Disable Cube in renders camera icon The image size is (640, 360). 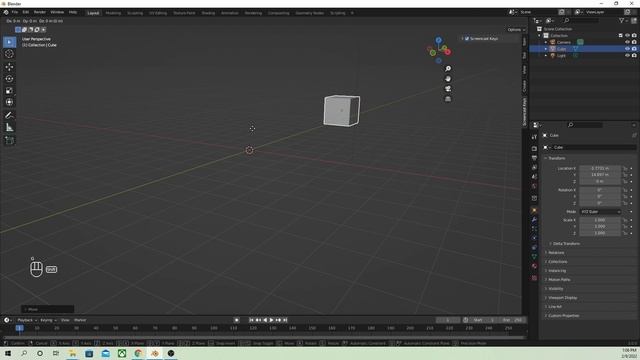tap(634, 49)
